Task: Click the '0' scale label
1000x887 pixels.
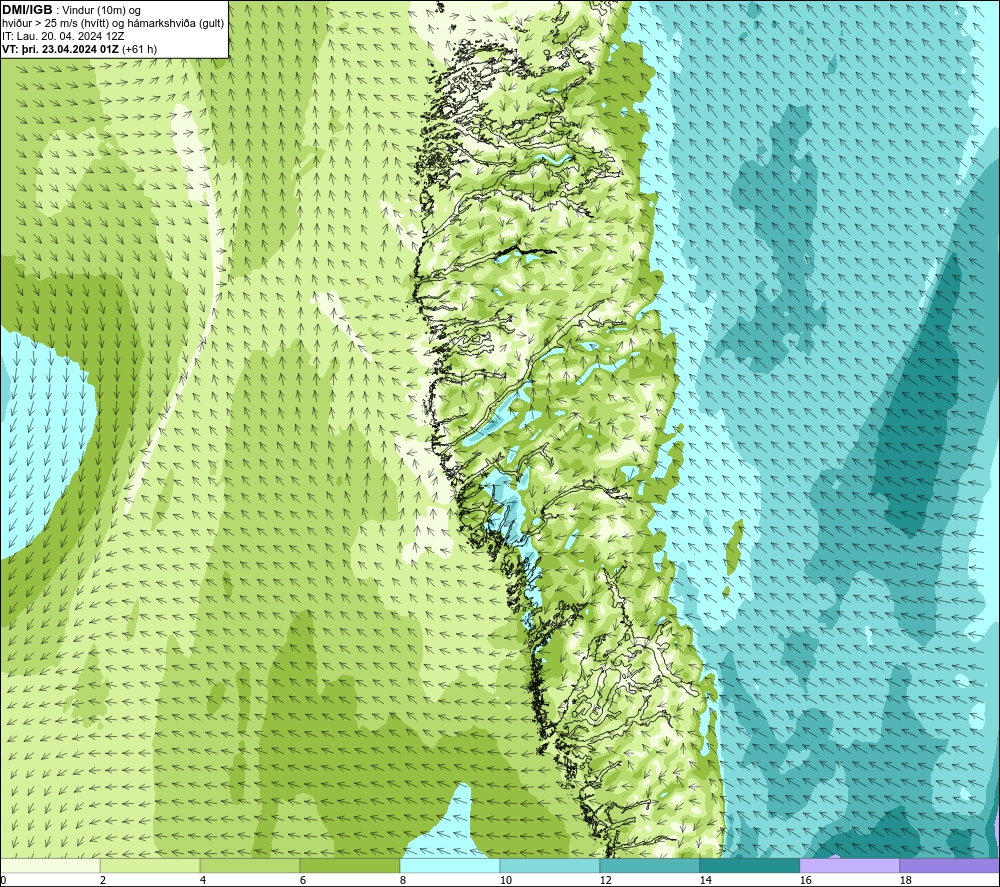Action: pyautogui.click(x=3, y=881)
